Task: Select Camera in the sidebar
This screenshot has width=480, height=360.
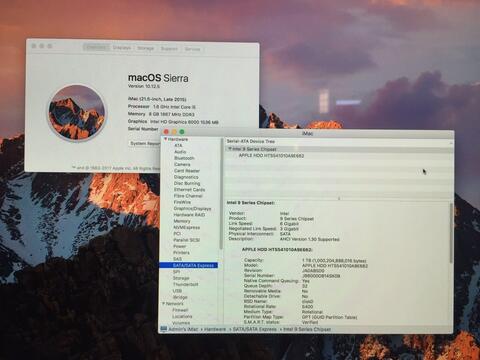Action: tap(182, 164)
